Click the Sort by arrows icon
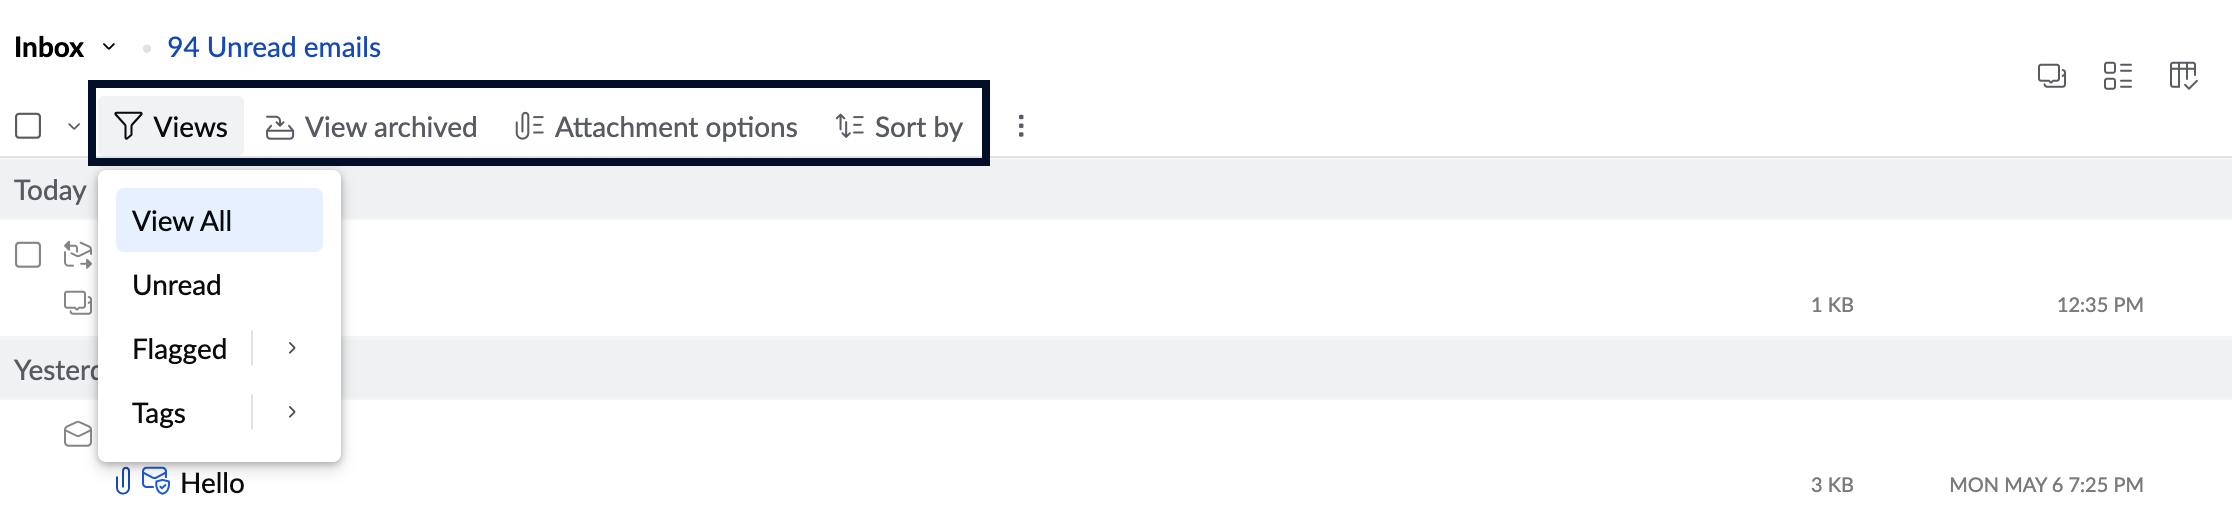2232x512 pixels. (x=850, y=126)
